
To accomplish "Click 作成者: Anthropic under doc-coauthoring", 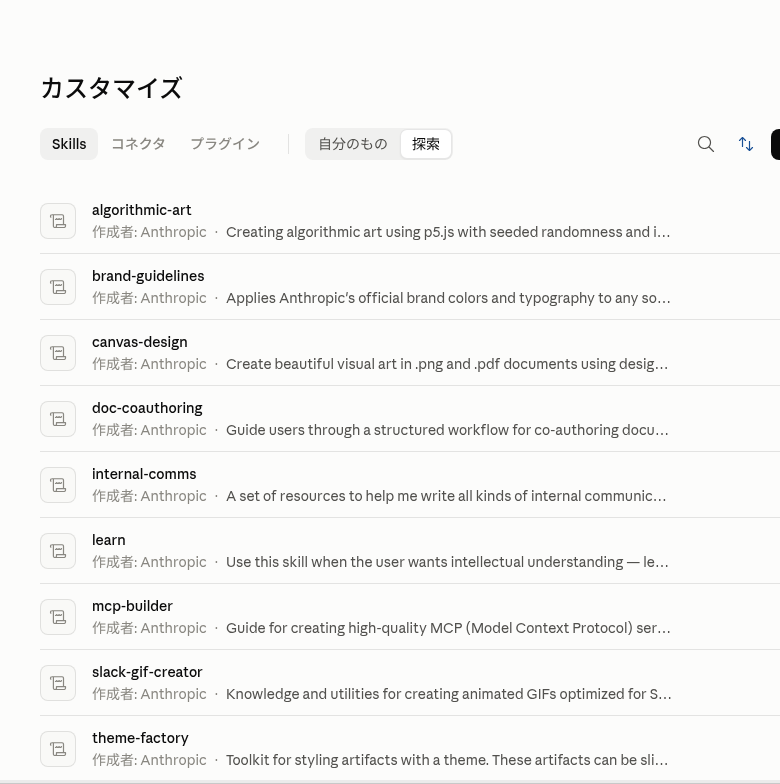I will [x=149, y=430].
